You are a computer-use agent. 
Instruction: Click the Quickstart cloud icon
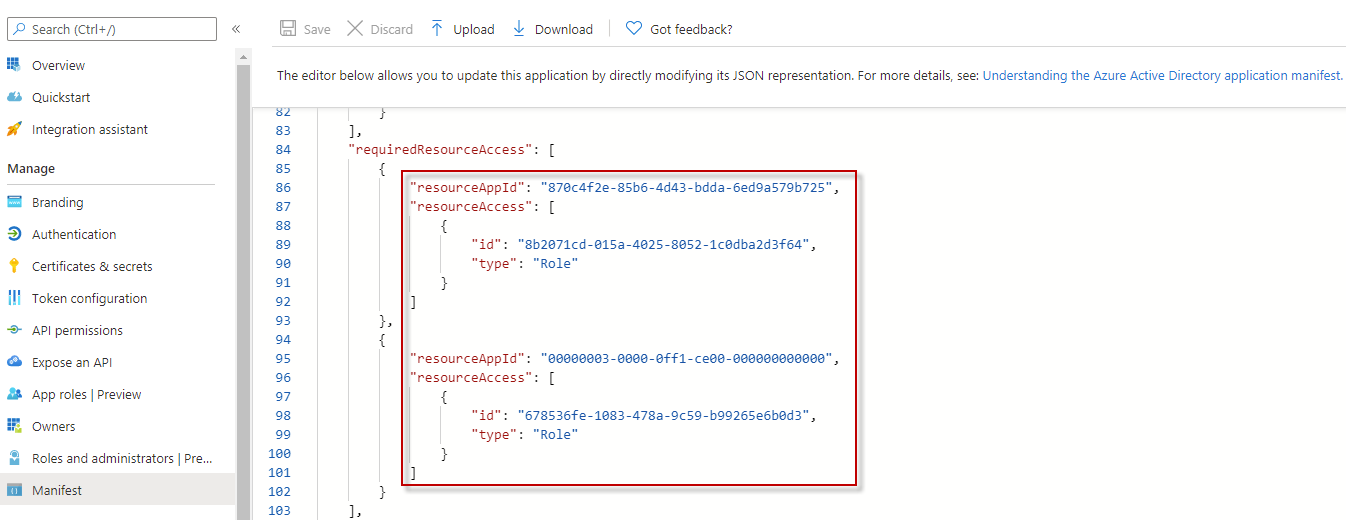(x=14, y=97)
